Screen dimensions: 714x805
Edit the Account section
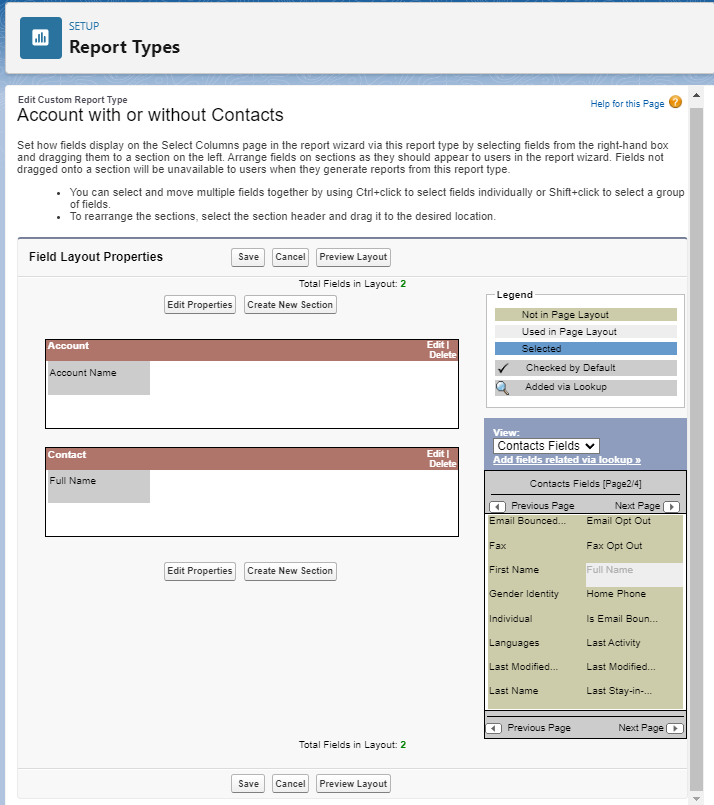[x=435, y=345]
